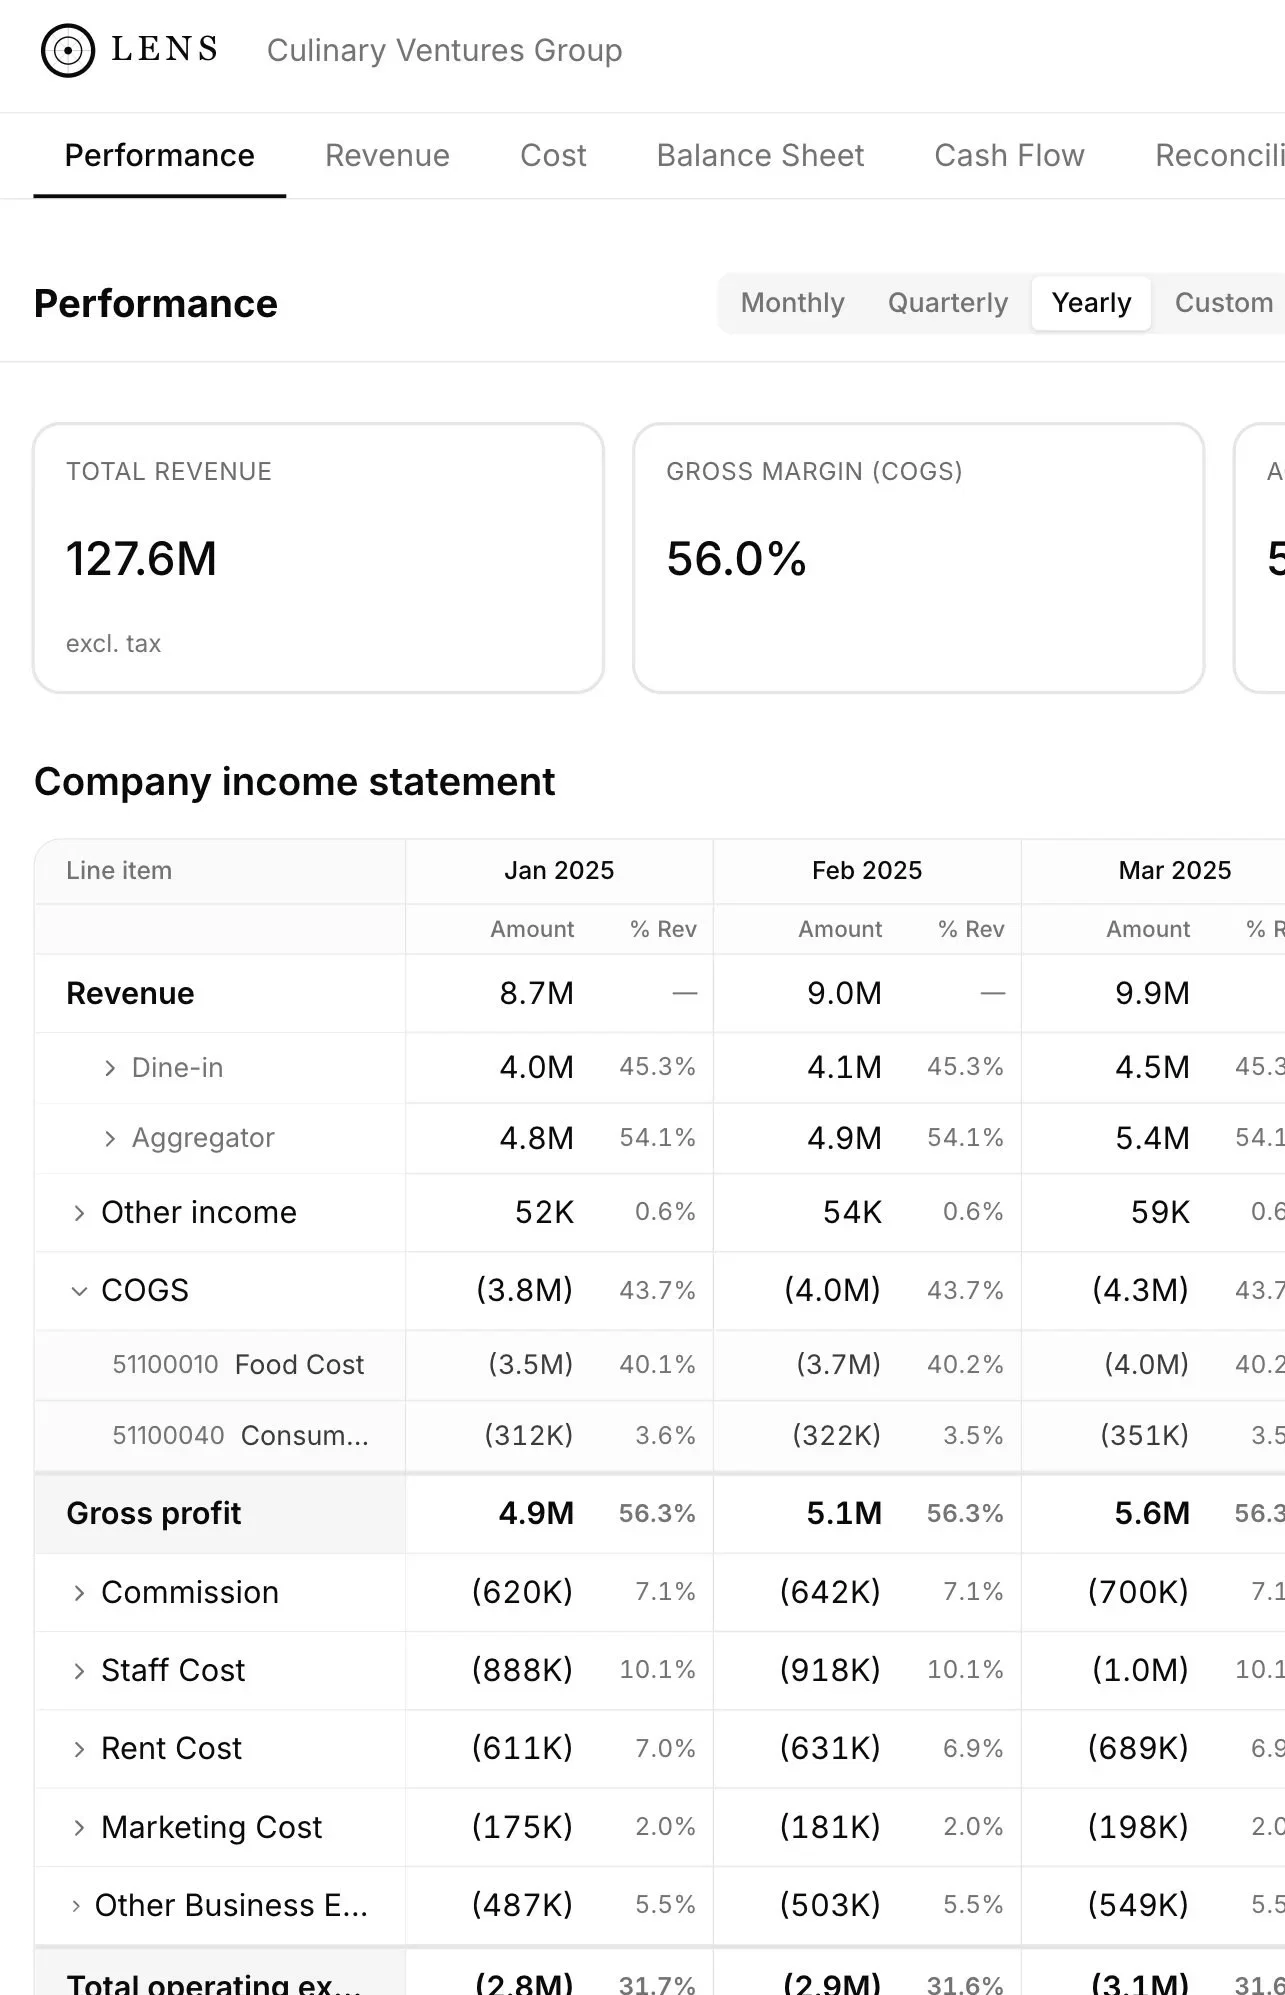Select the Quarterly period option
The height and width of the screenshot is (1995, 1285).
(x=948, y=303)
